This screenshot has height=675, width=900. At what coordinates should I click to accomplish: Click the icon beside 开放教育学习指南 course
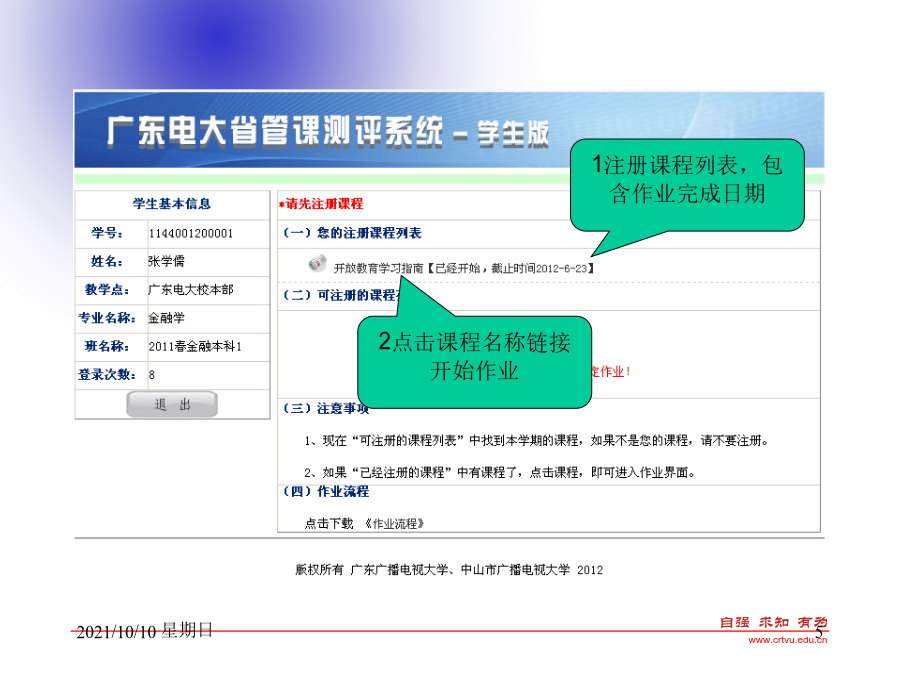click(x=317, y=263)
